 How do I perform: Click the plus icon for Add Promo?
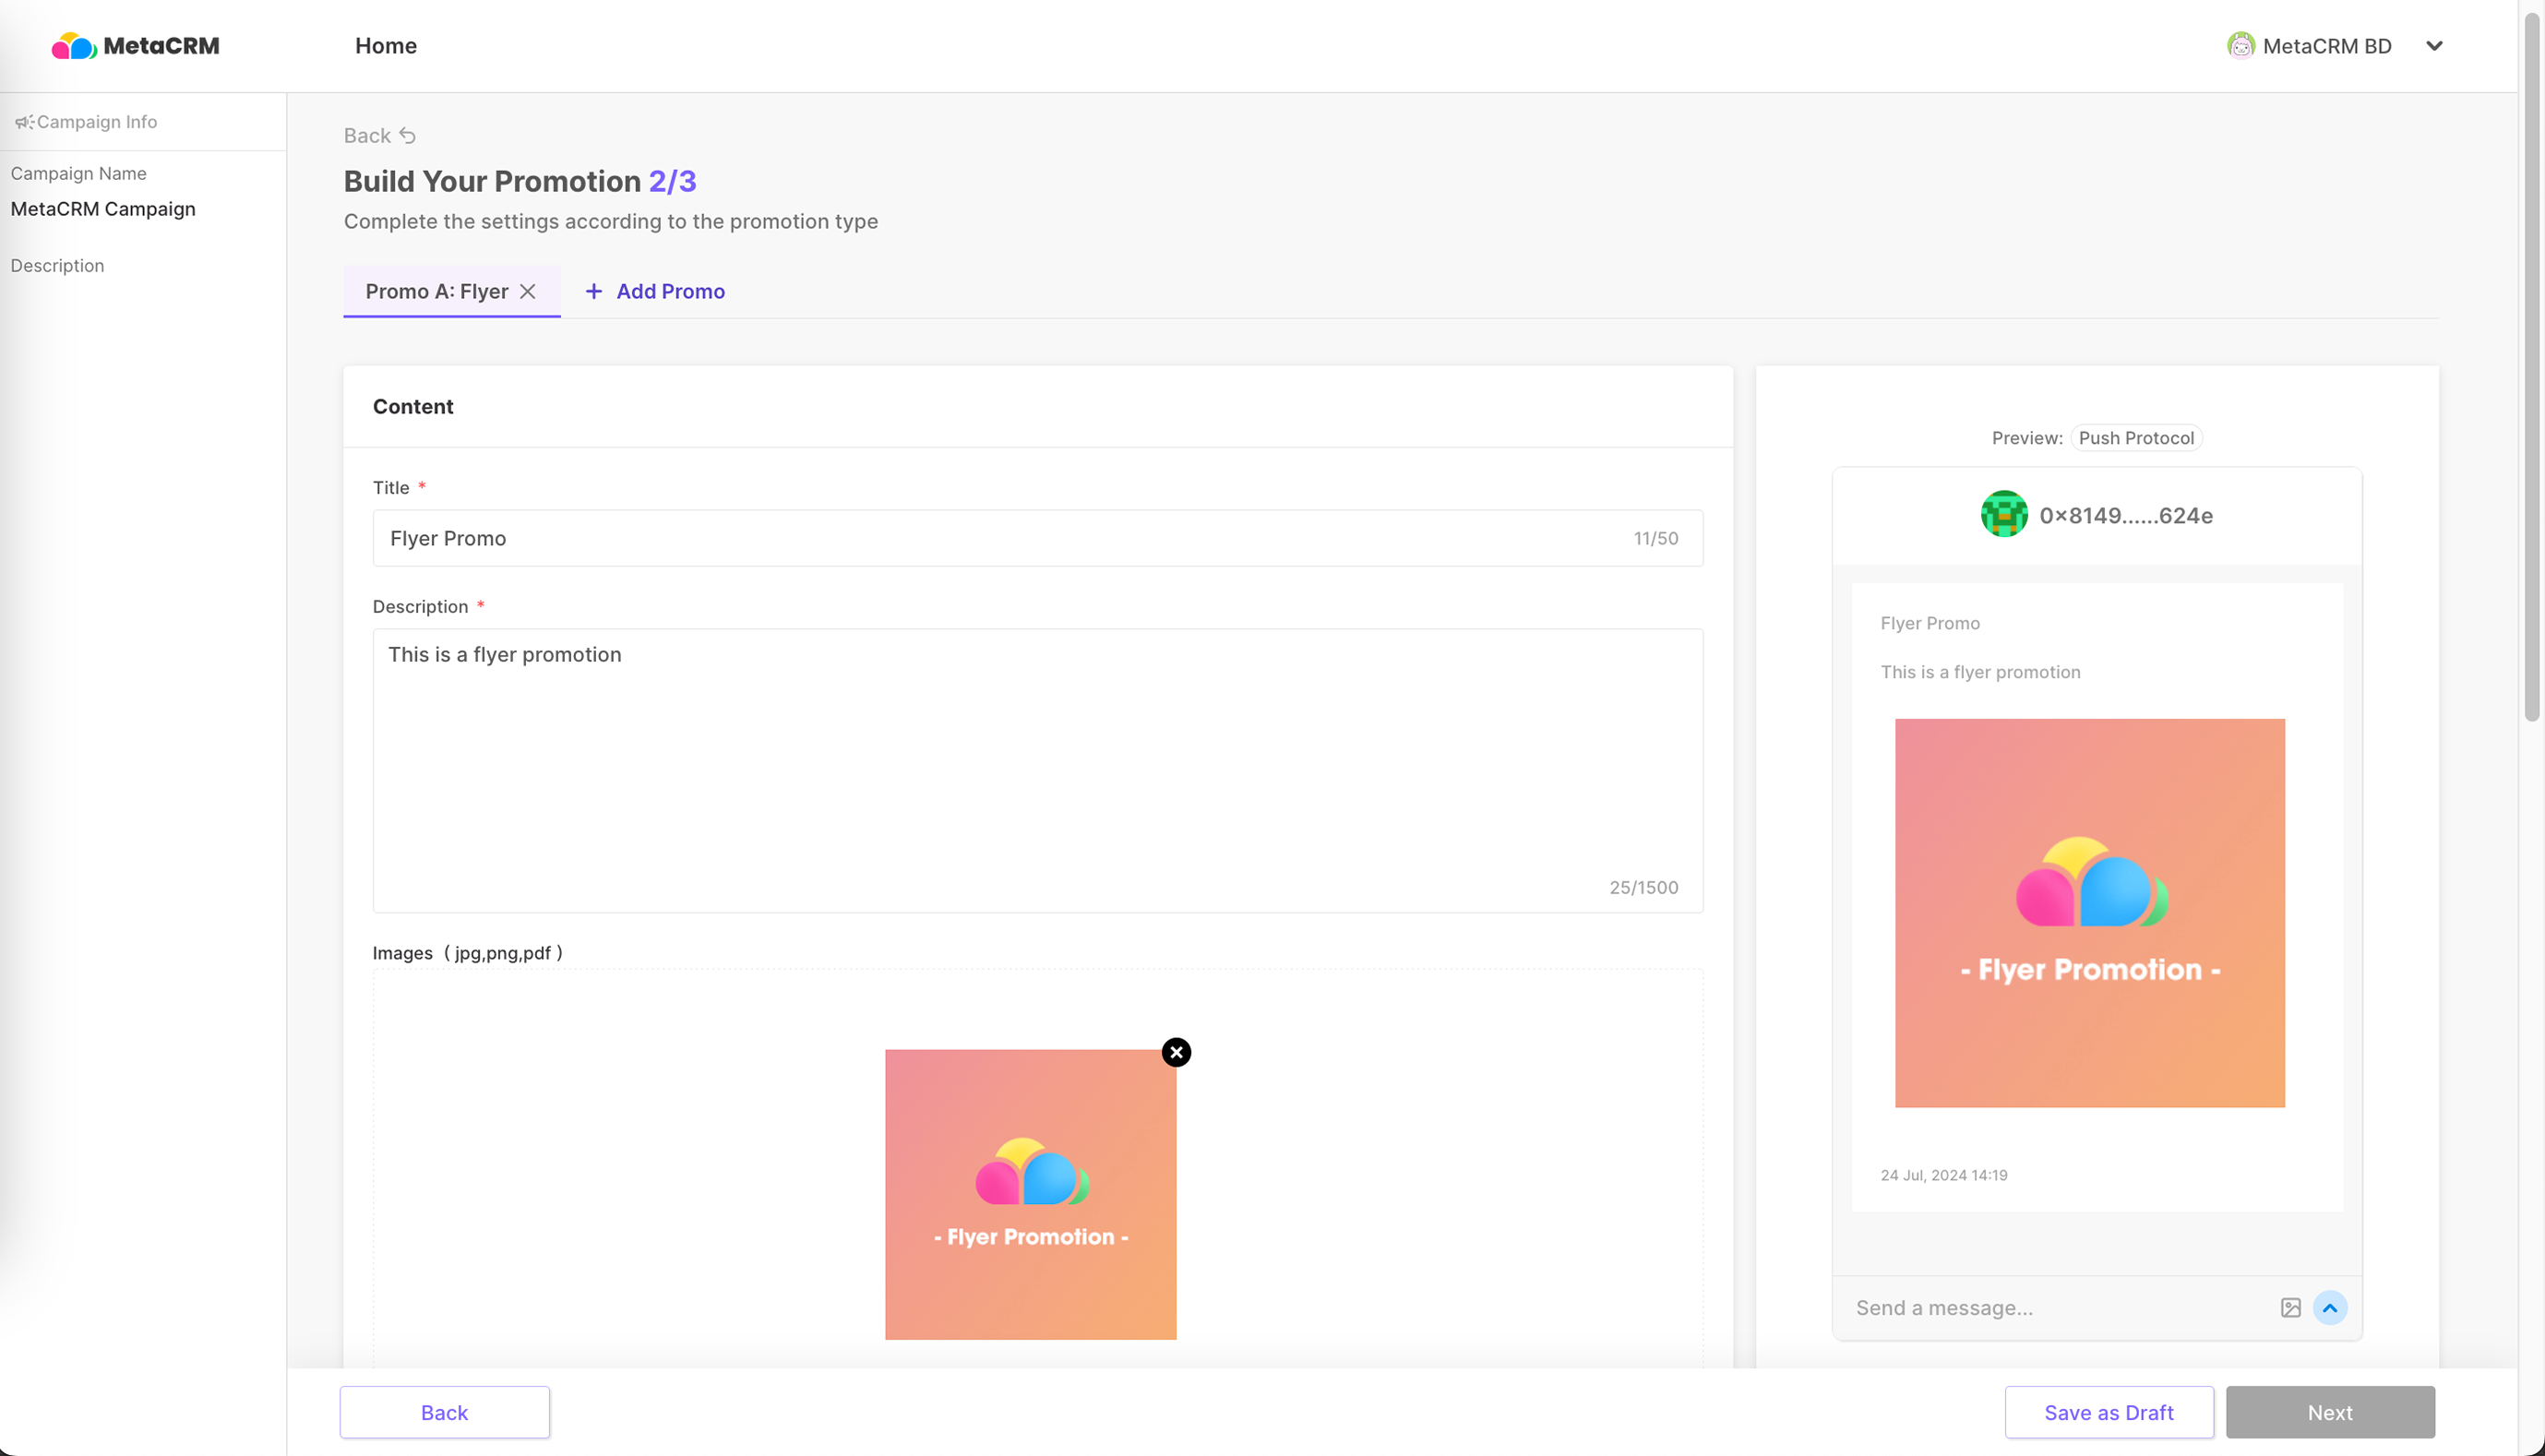click(x=594, y=291)
